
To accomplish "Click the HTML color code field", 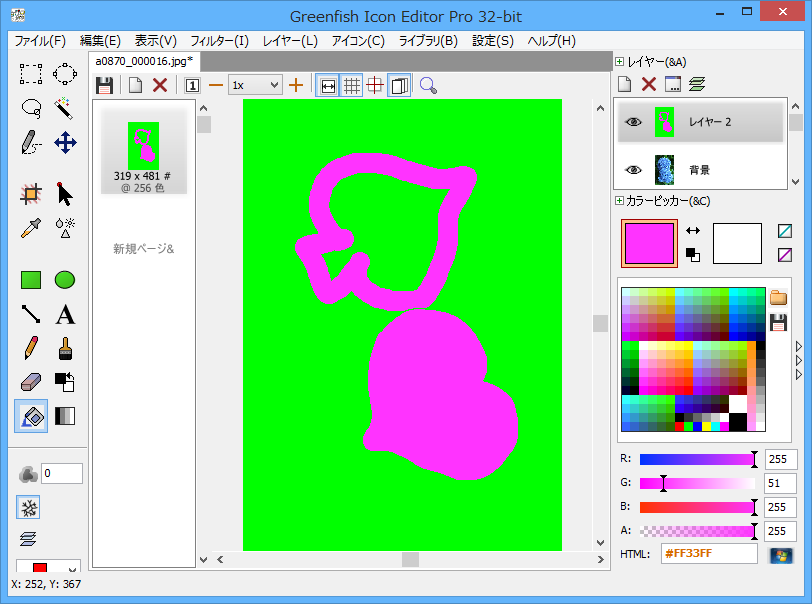I will coord(708,554).
